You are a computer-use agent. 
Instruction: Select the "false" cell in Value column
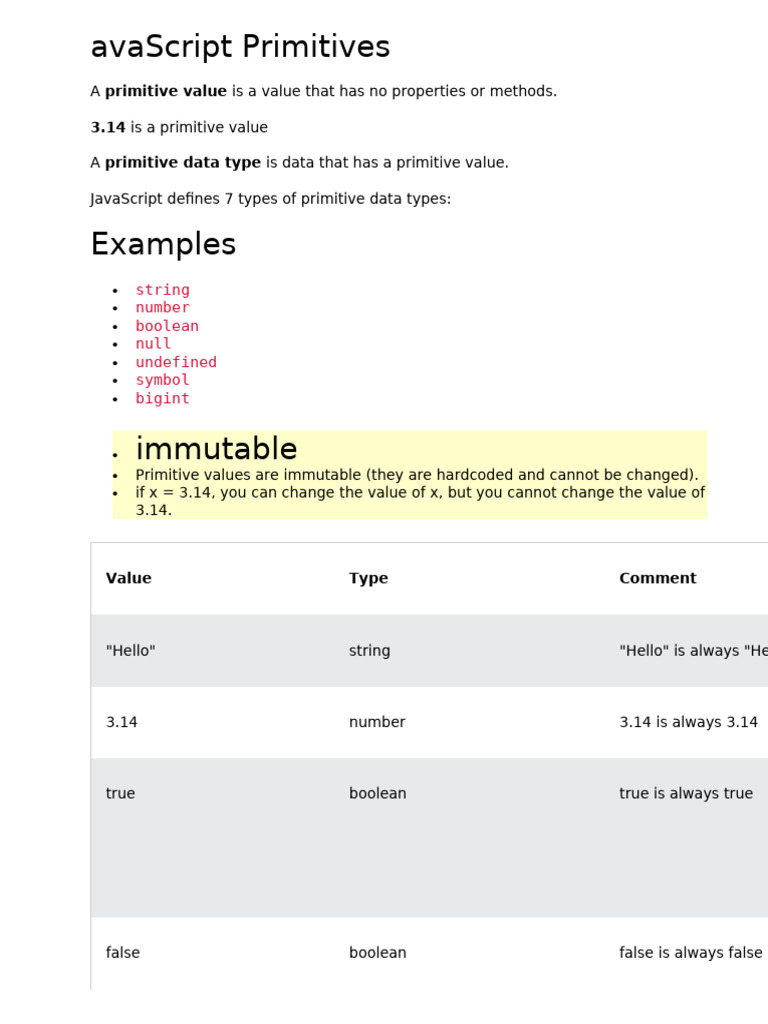click(x=123, y=953)
